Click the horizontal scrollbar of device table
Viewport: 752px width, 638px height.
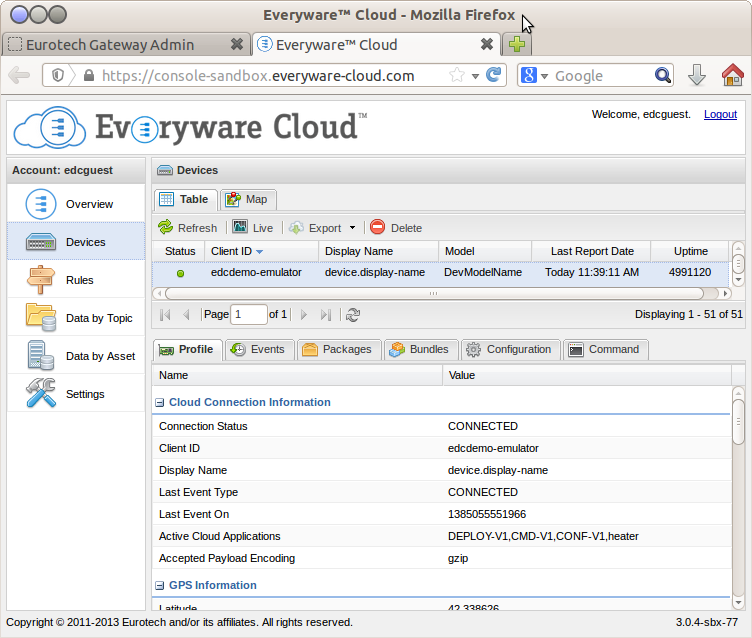tap(434, 293)
